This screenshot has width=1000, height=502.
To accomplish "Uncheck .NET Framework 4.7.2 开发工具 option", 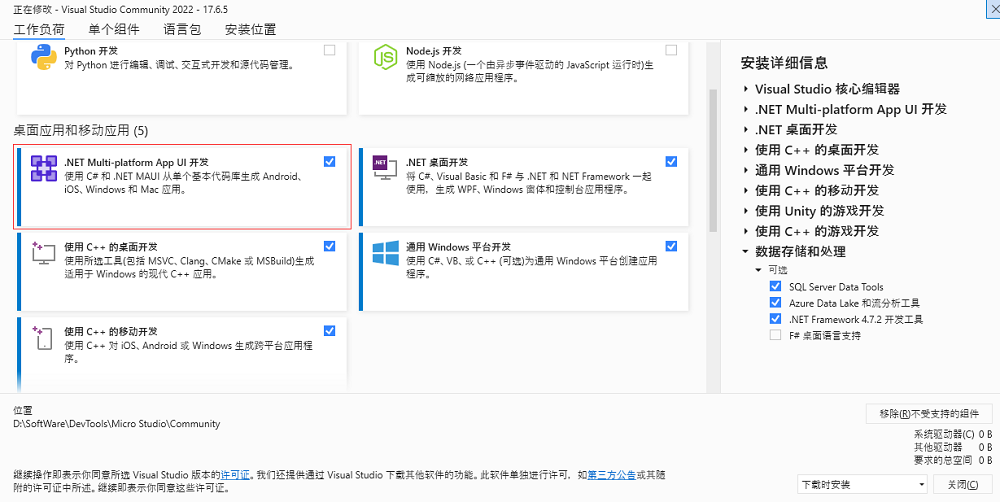I will (776, 318).
